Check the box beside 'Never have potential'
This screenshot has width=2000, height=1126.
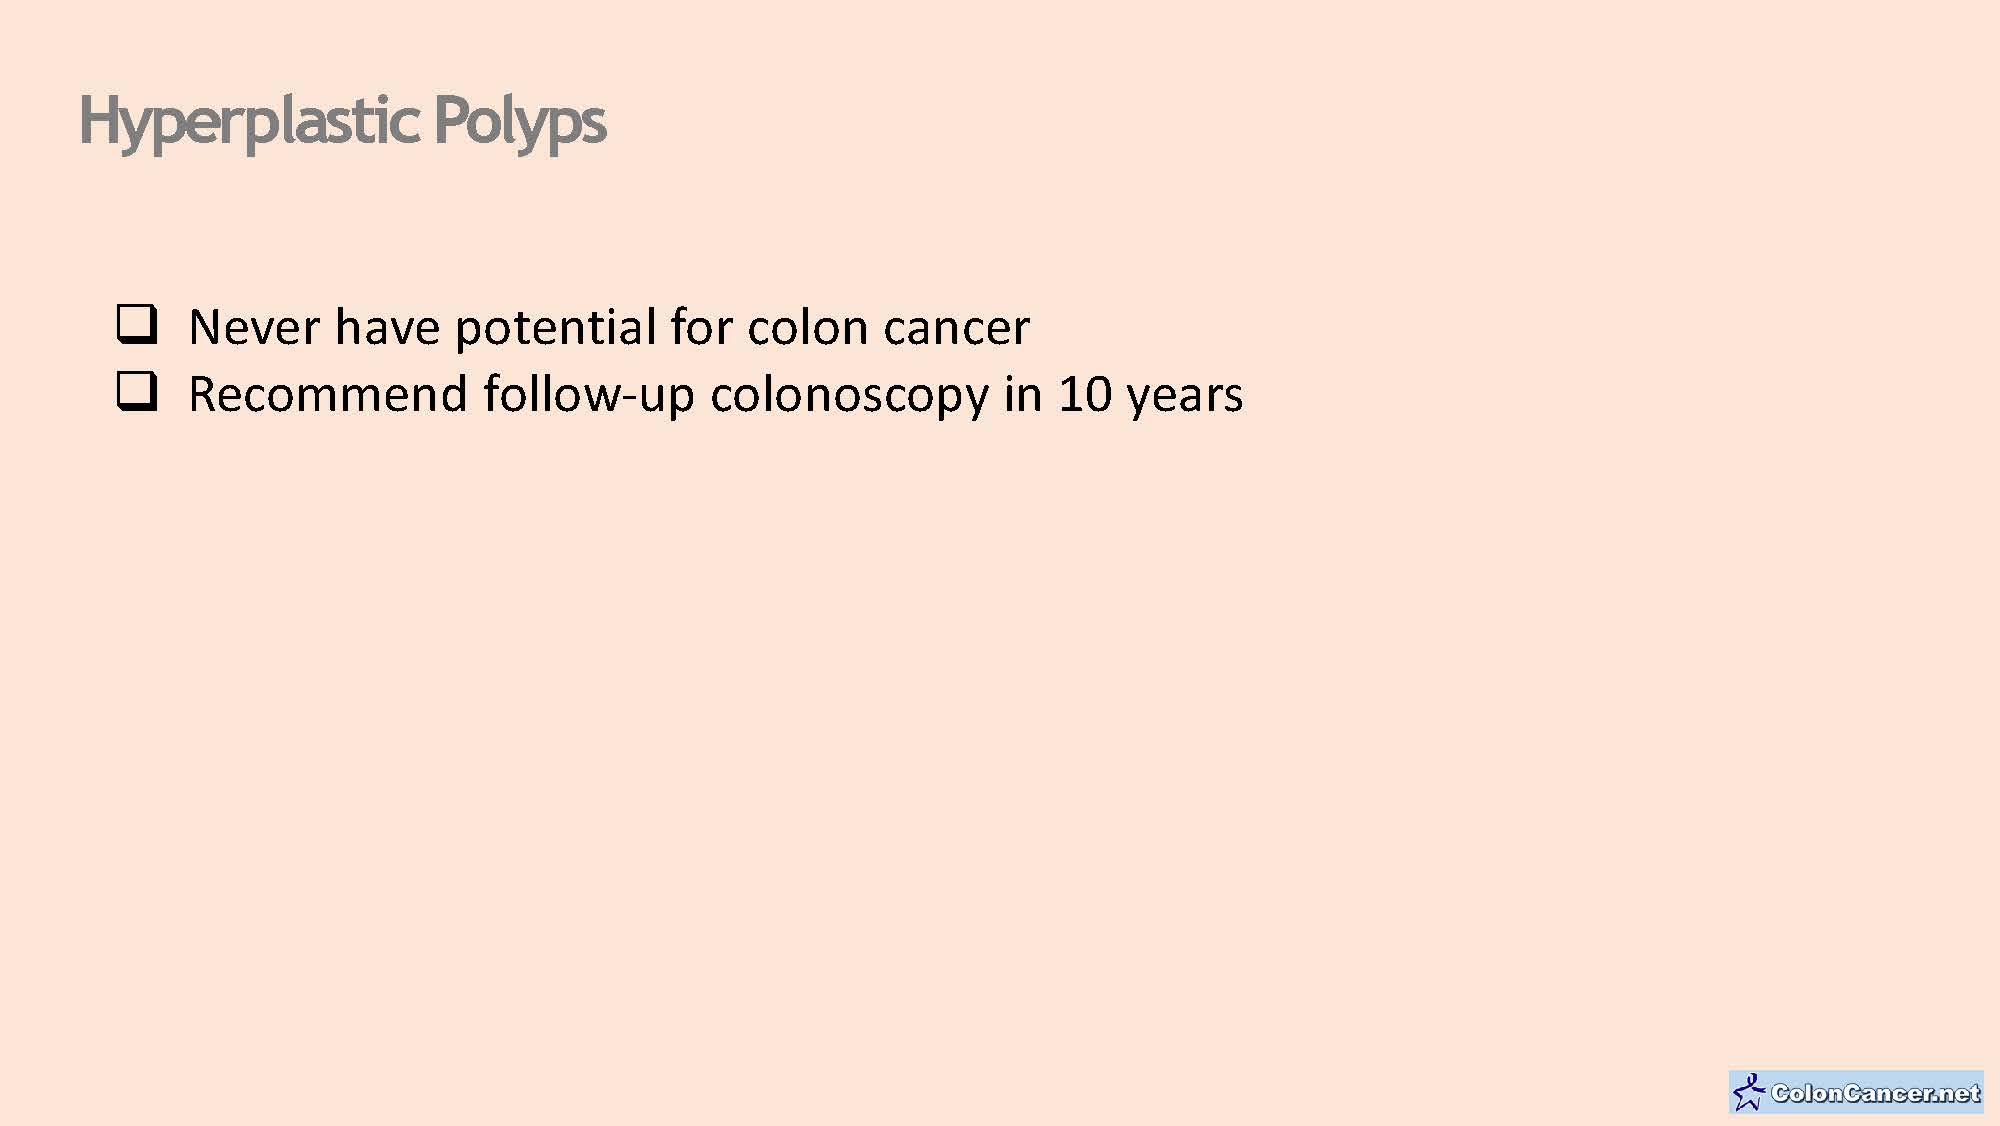click(137, 325)
